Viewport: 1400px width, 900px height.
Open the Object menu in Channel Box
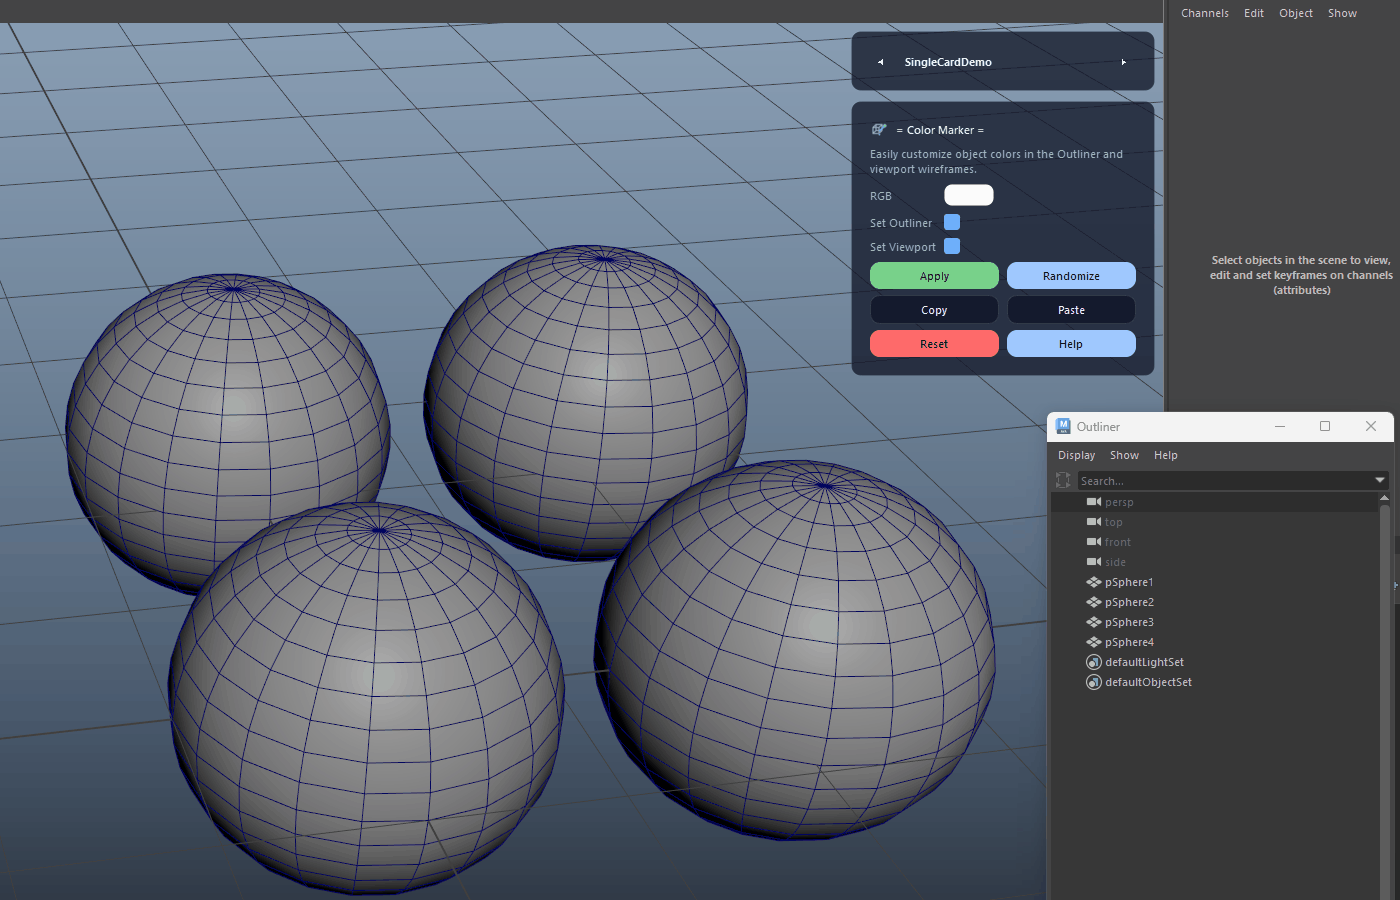click(x=1296, y=13)
